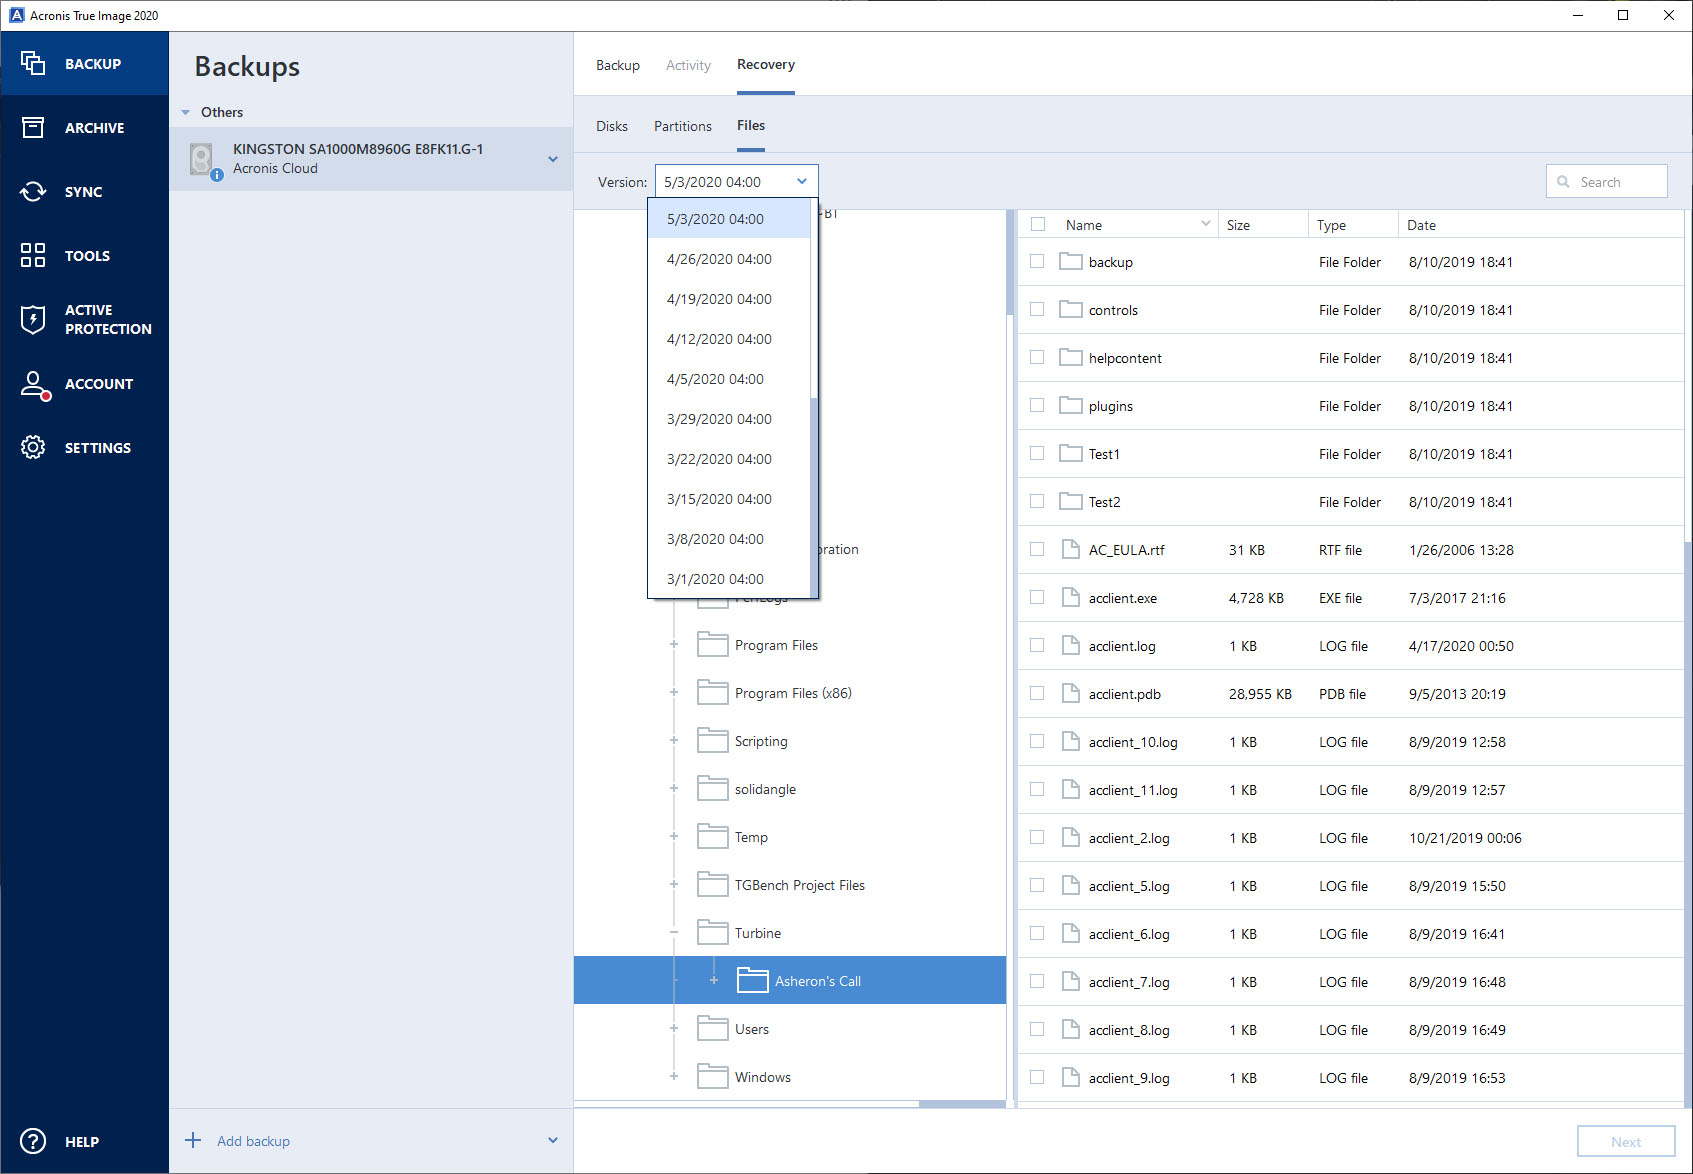Select version 3/1/2020 04:00

pyautogui.click(x=728, y=579)
